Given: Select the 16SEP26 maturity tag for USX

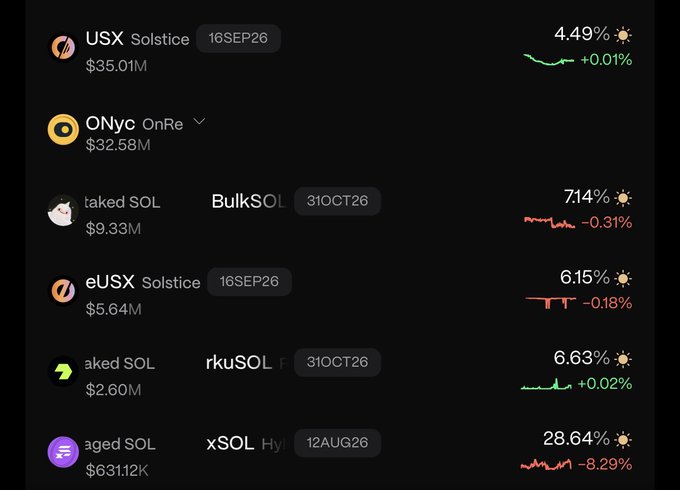Looking at the screenshot, I should (x=238, y=38).
